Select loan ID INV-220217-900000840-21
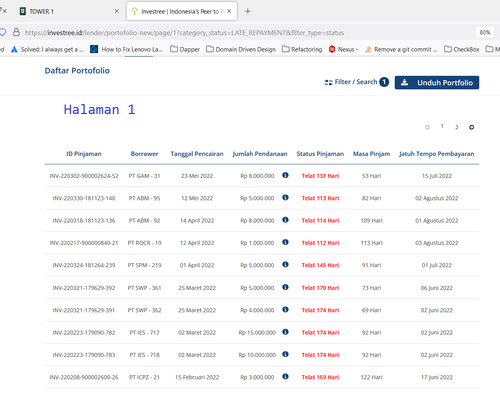The height and width of the screenshot is (404, 500). (x=84, y=243)
